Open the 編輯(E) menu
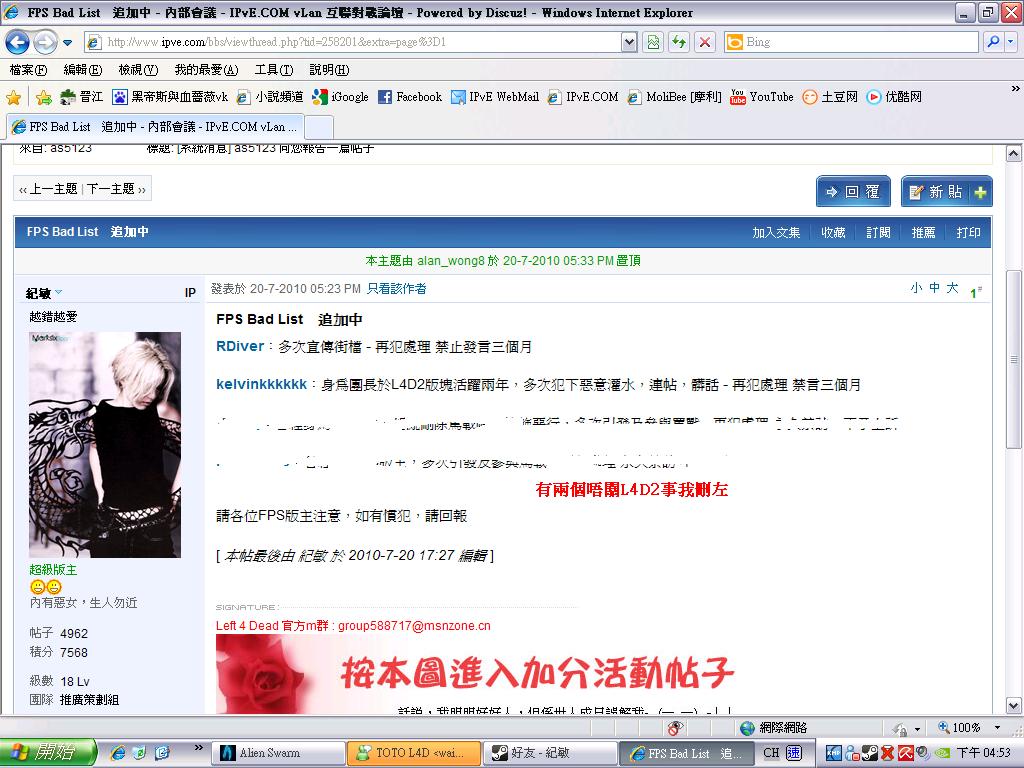Image resolution: width=1024 pixels, height=768 pixels. (x=83, y=70)
